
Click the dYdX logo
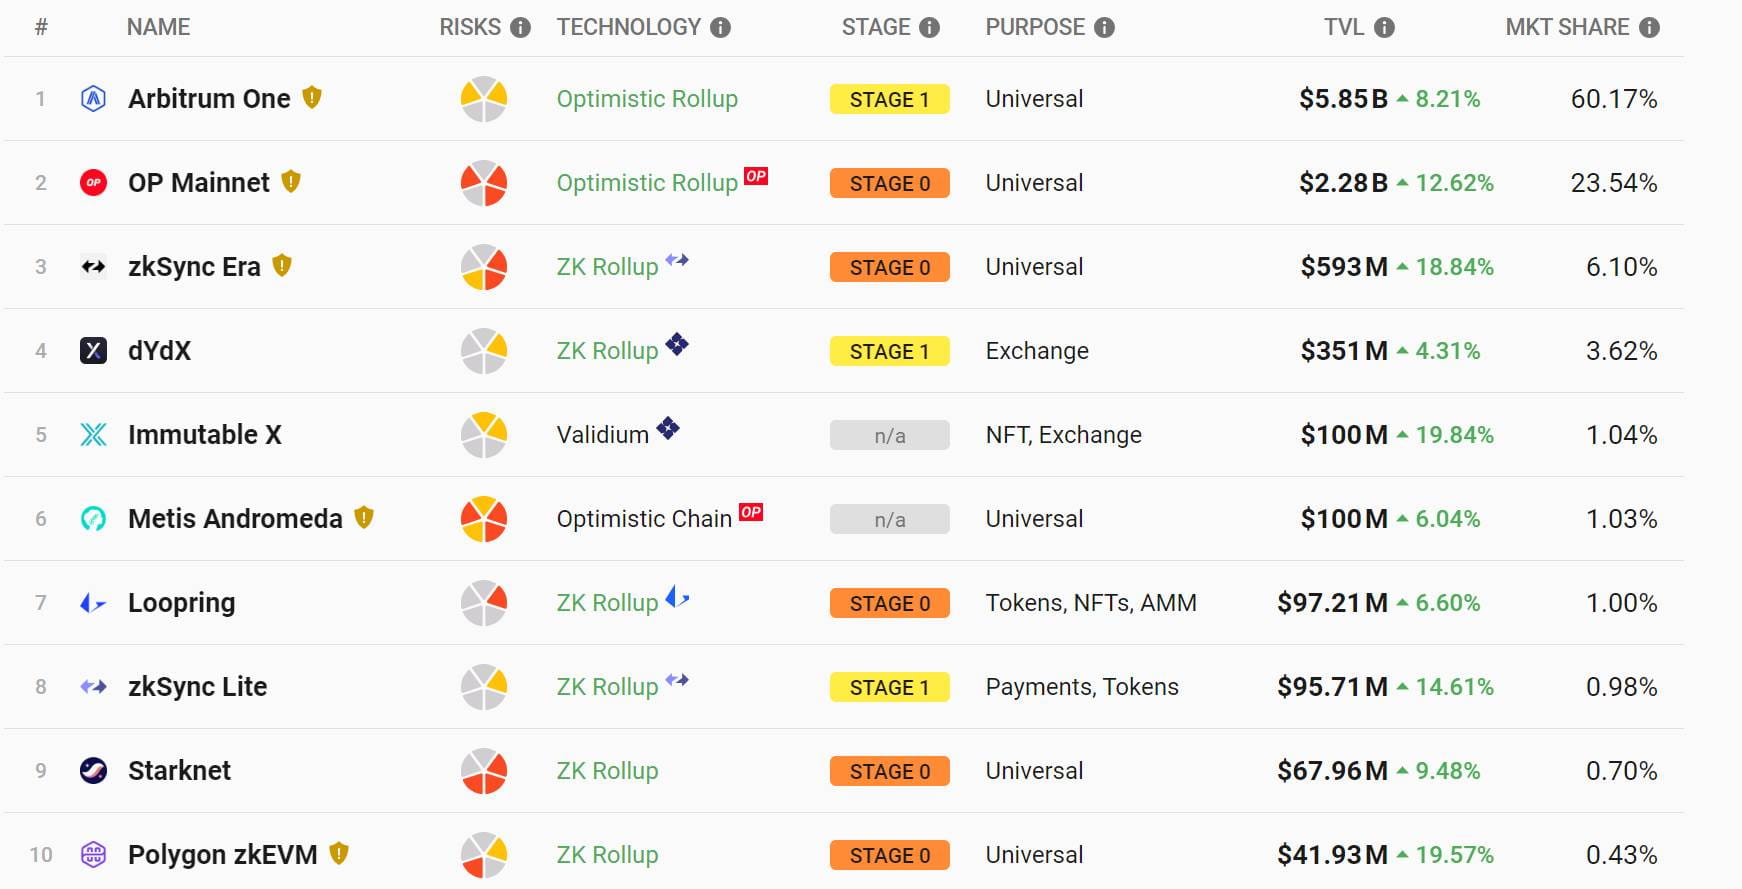94,350
